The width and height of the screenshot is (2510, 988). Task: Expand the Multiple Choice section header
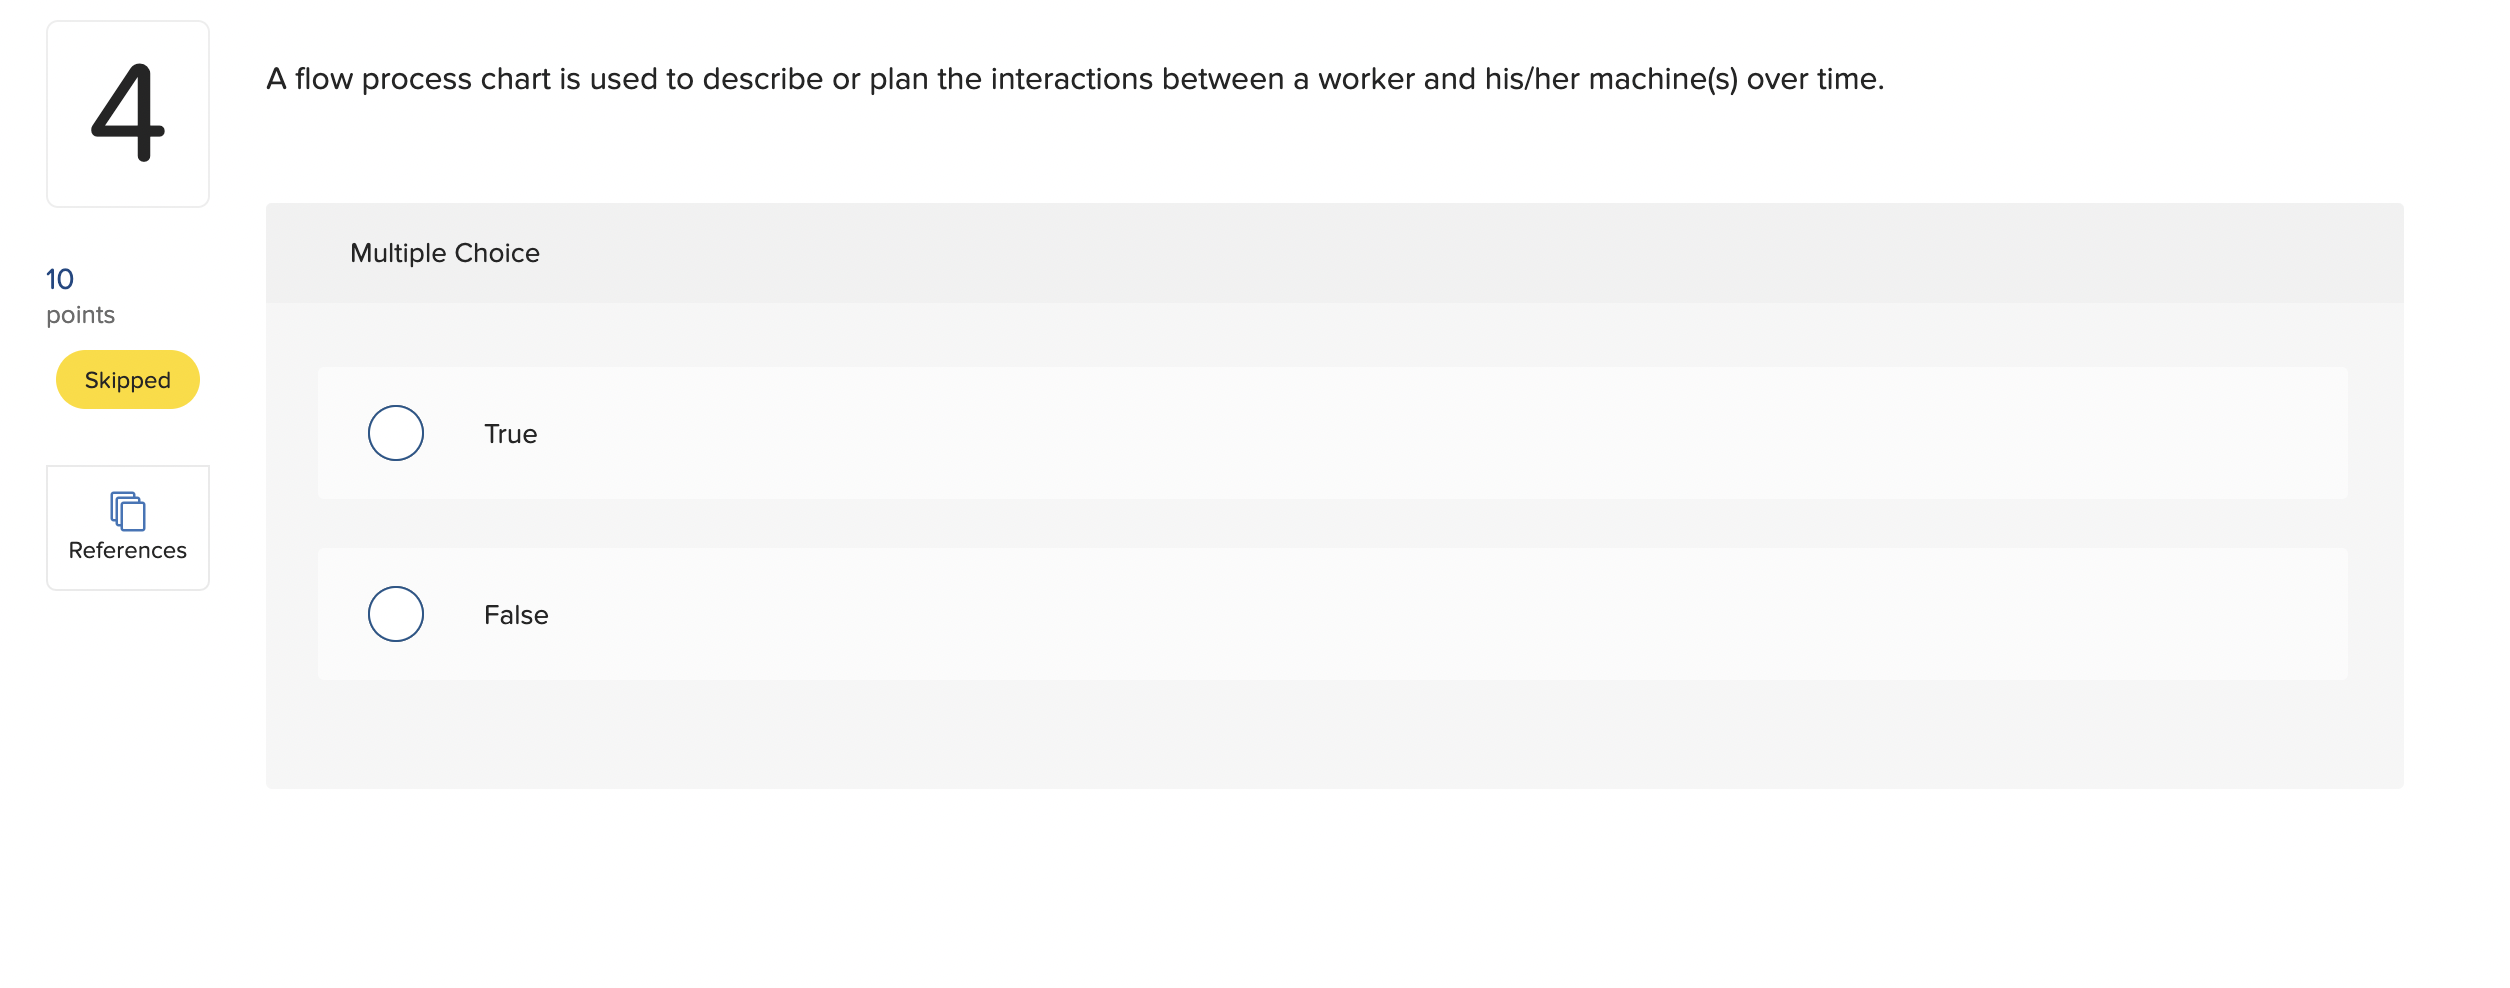click(x=444, y=252)
